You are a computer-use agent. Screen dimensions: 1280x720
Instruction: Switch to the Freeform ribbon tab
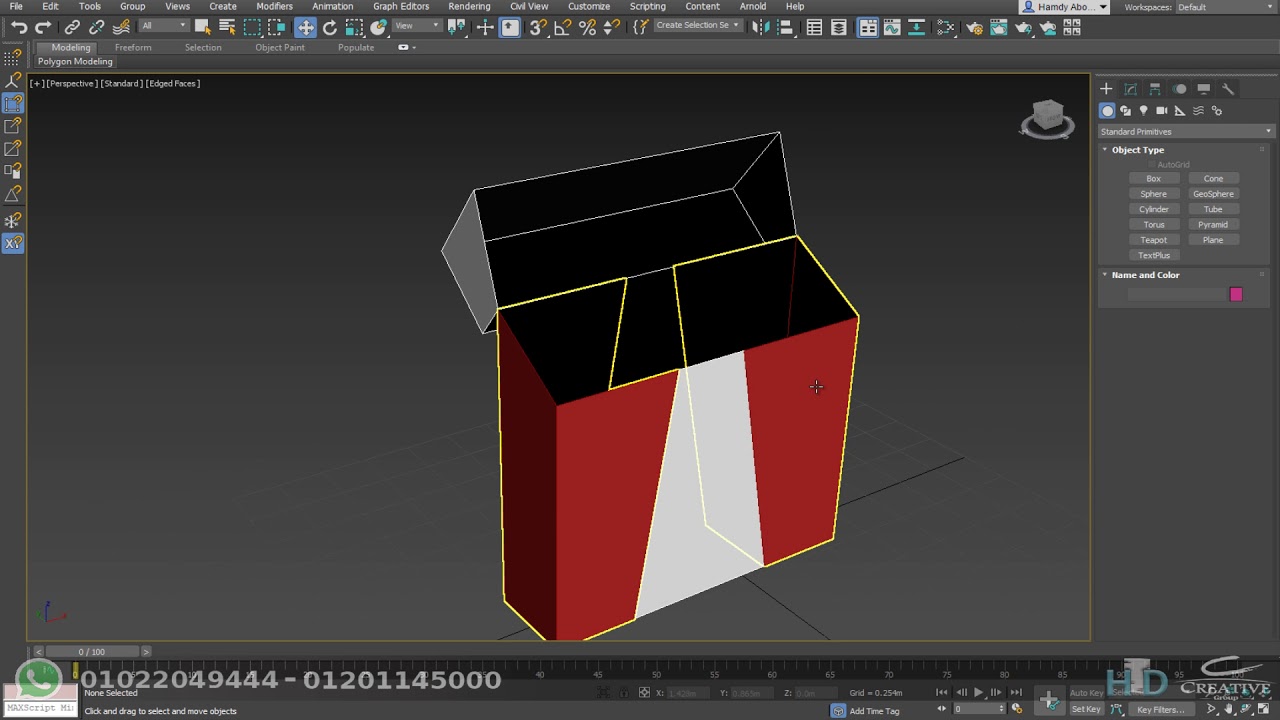tap(133, 47)
